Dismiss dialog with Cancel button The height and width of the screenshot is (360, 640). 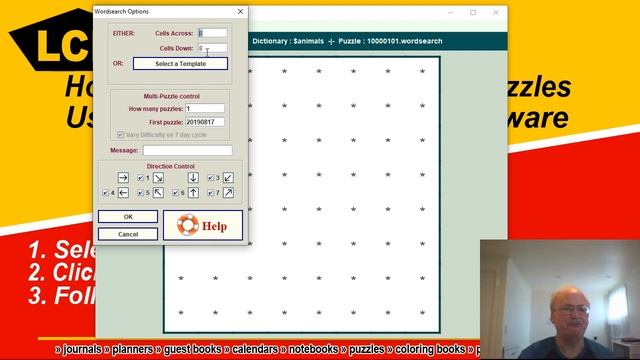tap(128, 234)
